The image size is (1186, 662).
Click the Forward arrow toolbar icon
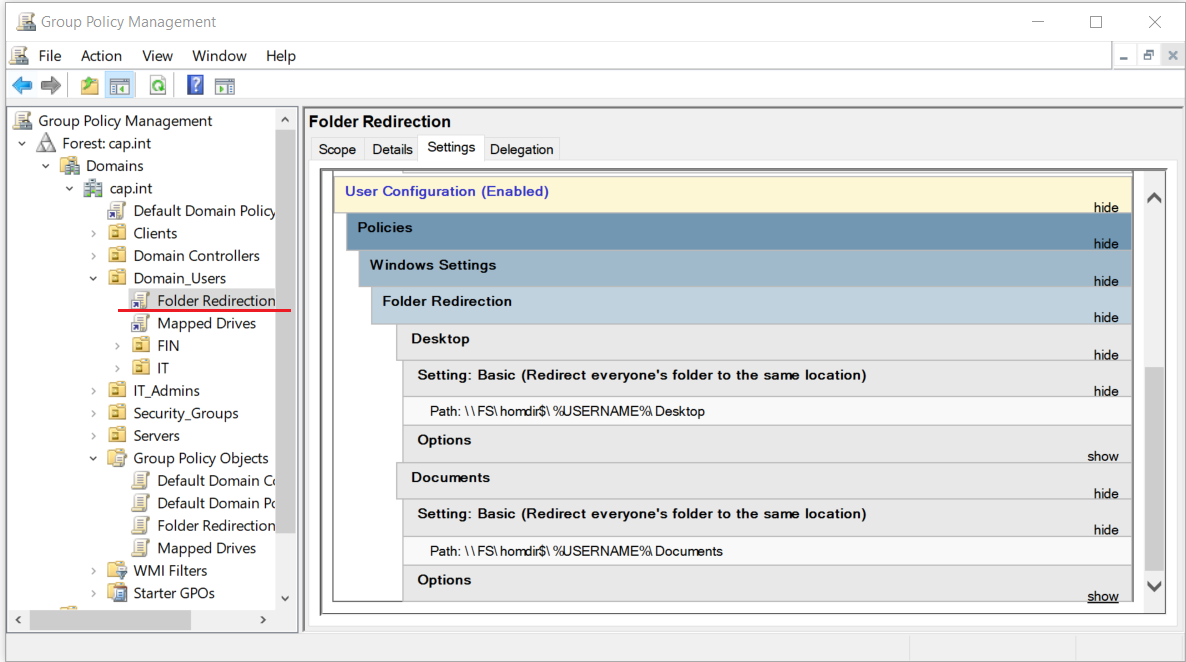pos(51,86)
